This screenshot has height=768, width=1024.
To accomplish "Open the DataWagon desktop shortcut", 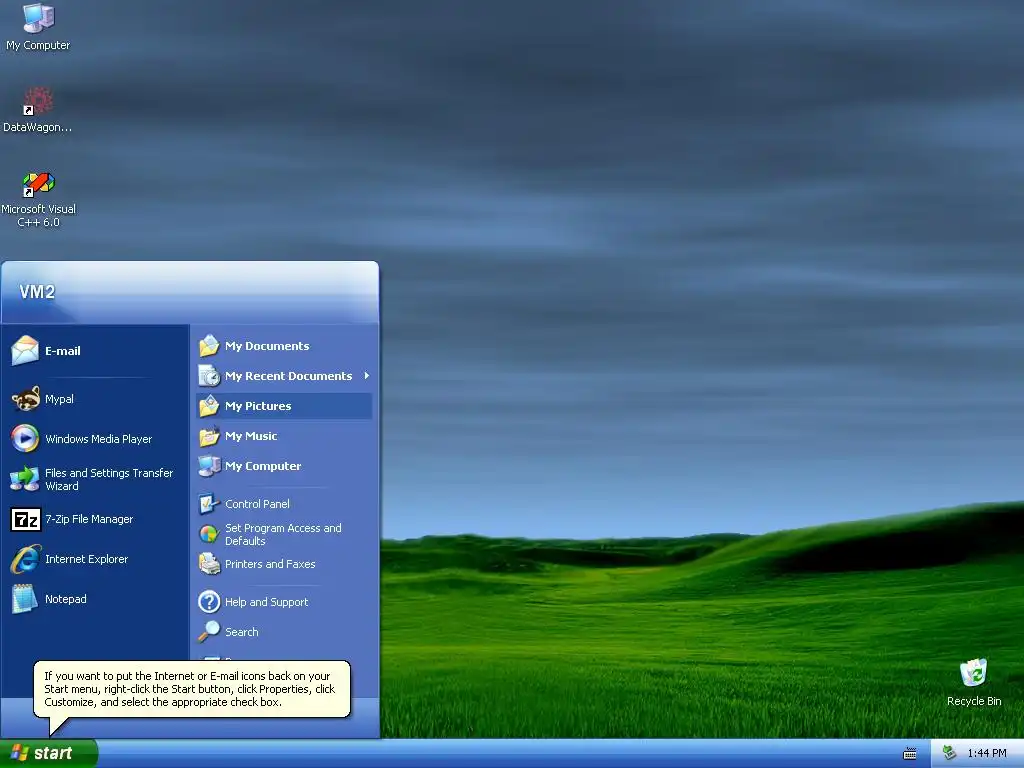I will click(37, 110).
